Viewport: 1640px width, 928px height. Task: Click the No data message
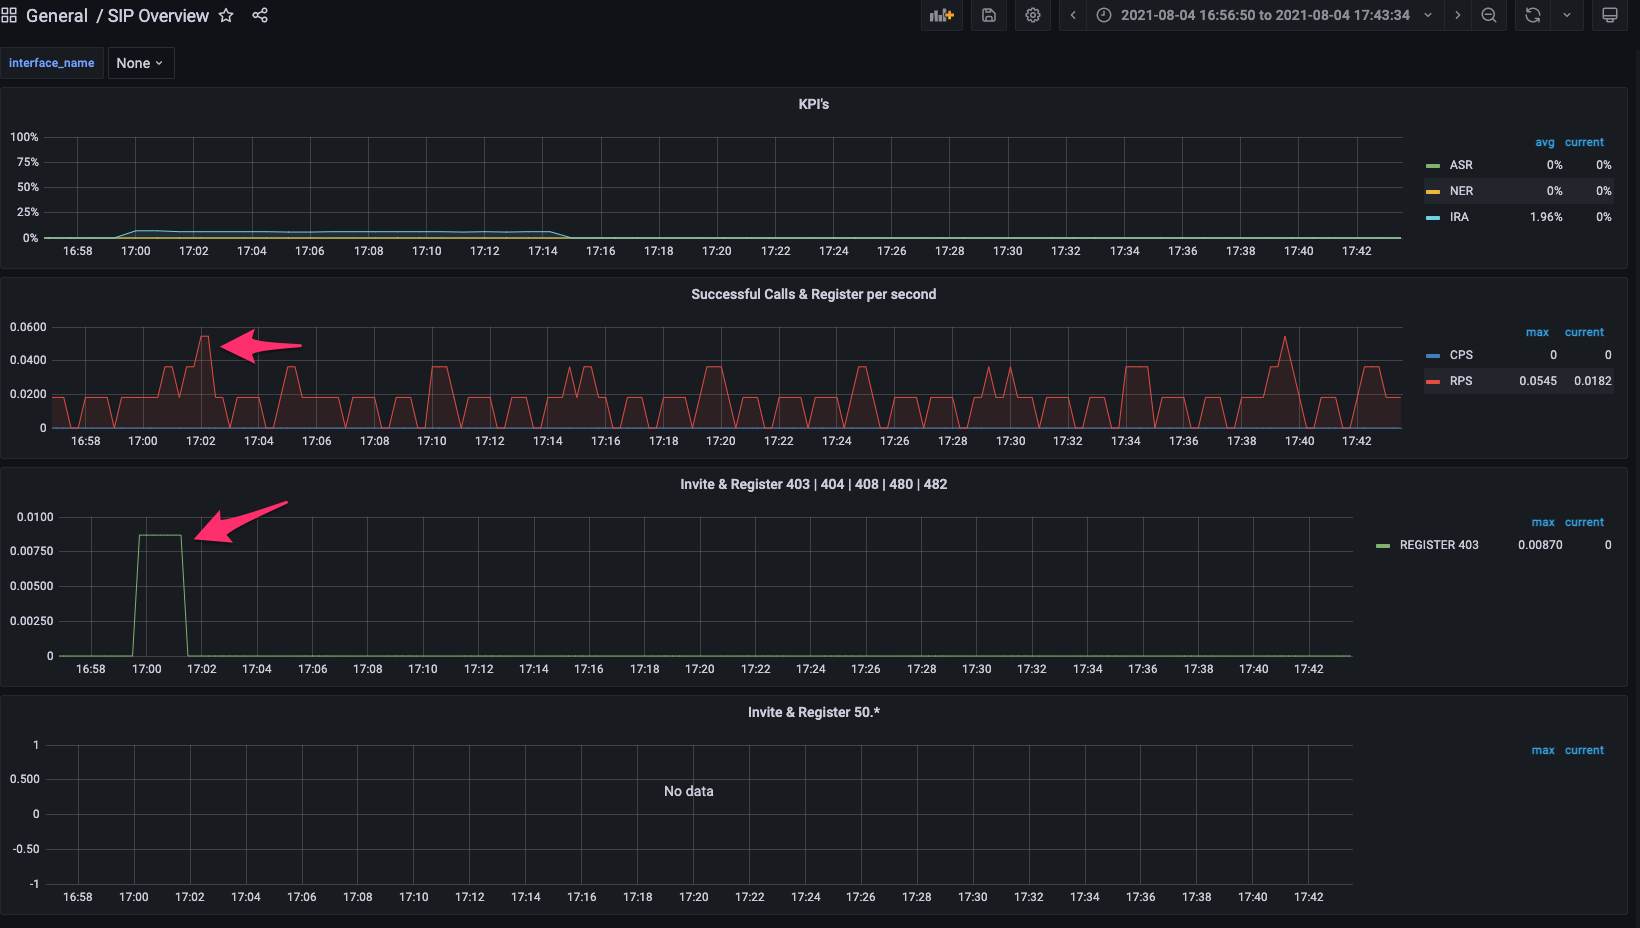689,791
